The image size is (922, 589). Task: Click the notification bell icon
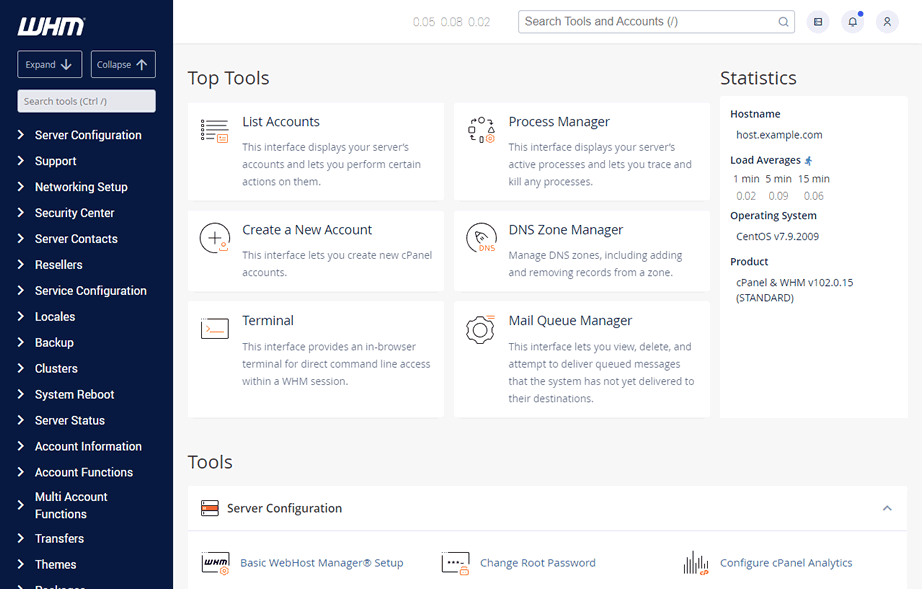click(852, 21)
